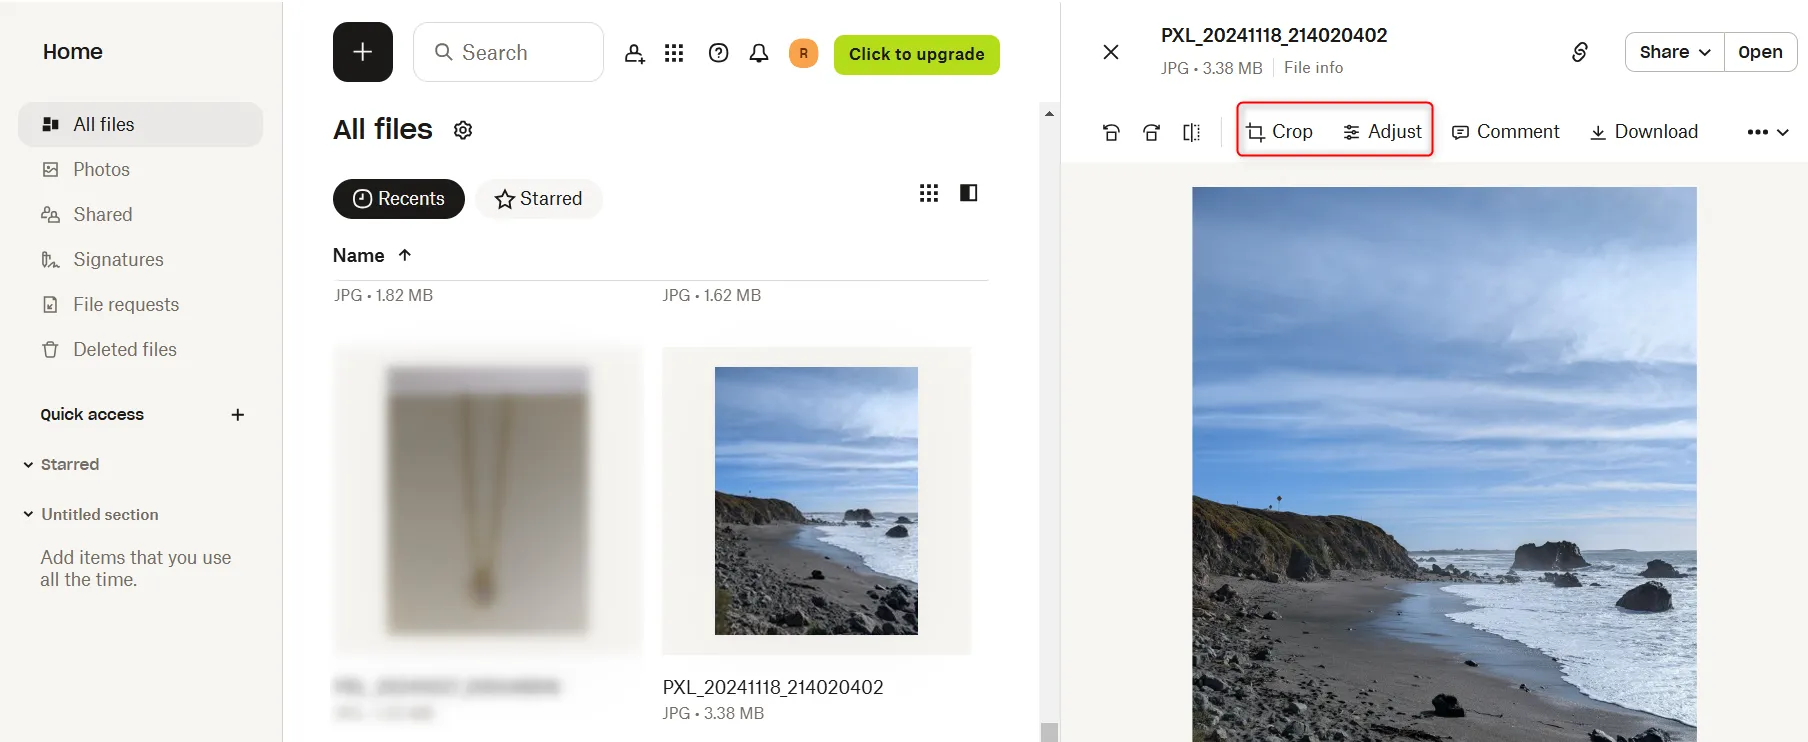
Task: Rotate image right
Action: pos(1151,132)
